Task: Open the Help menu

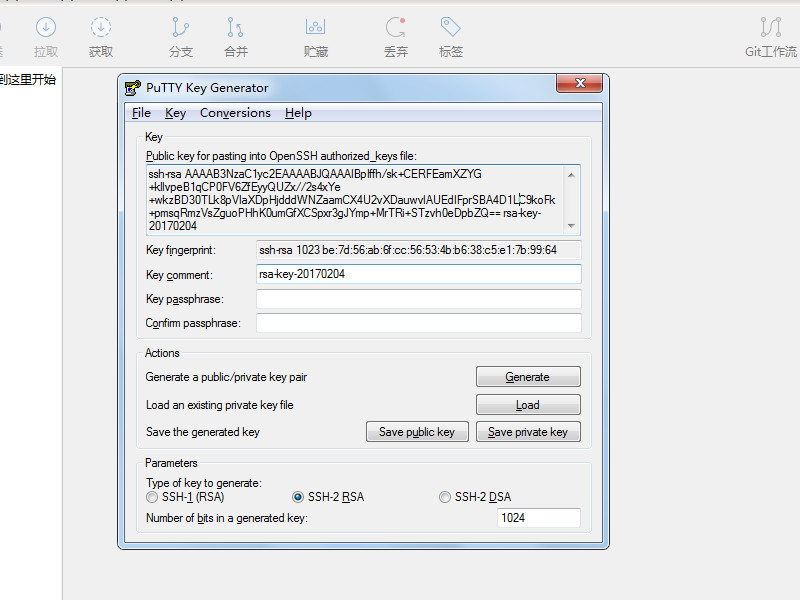Action: (x=298, y=113)
